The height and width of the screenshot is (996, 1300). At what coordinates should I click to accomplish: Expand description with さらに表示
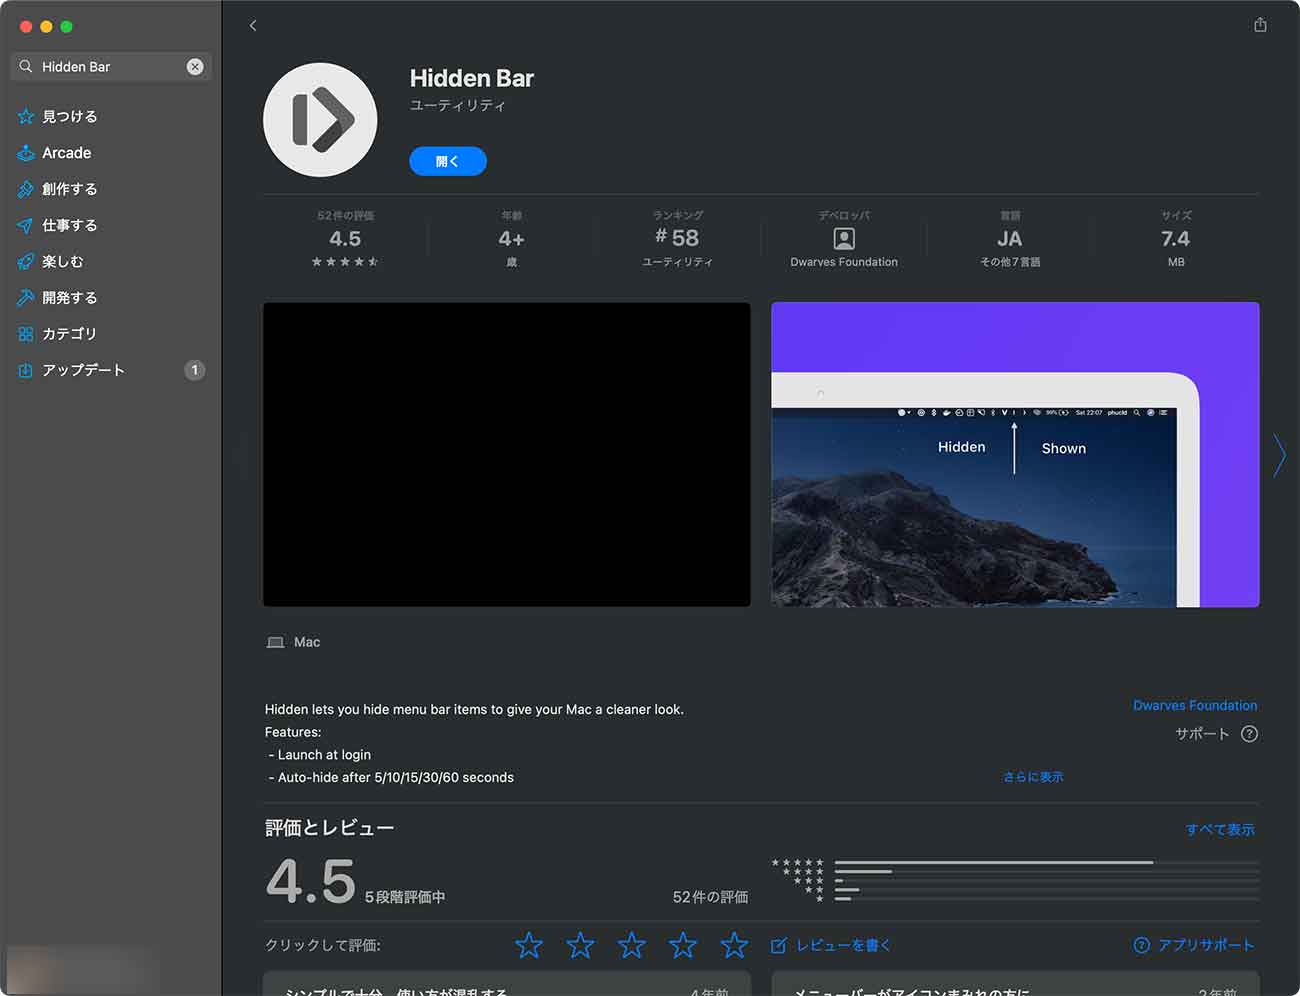click(1033, 777)
